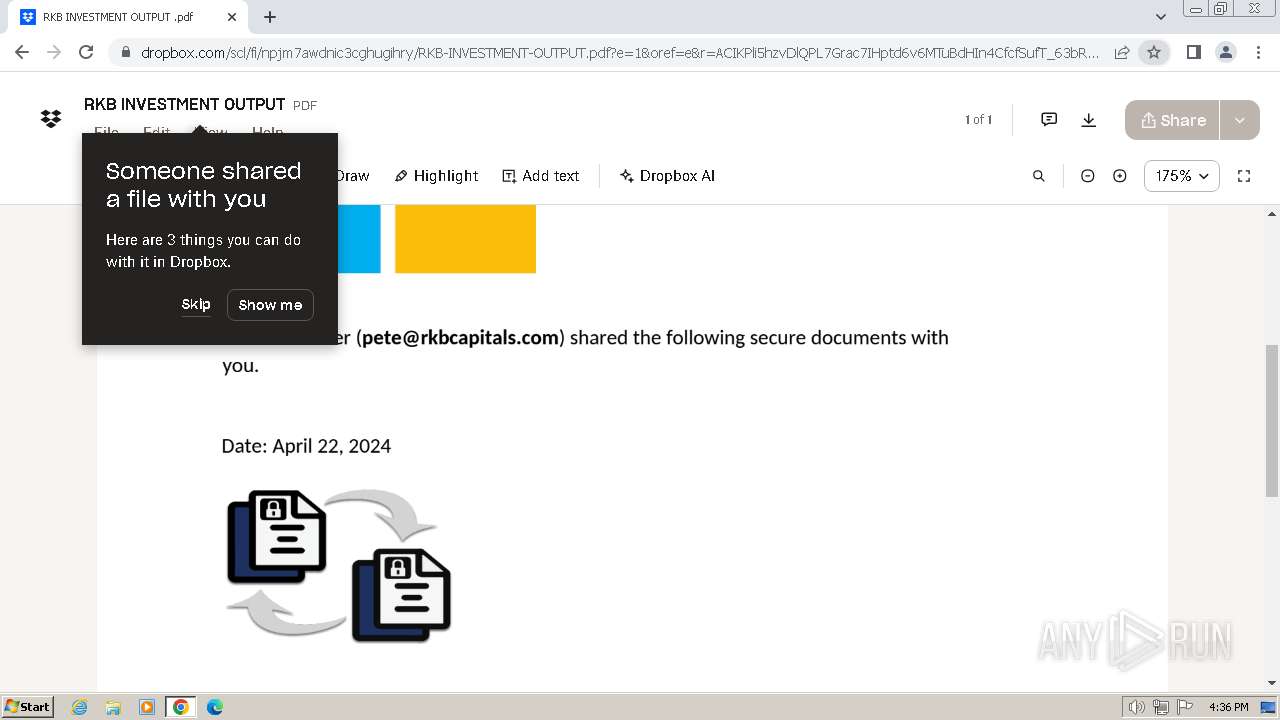This screenshot has height=720, width=1280.
Task: Select the Highlight tool
Action: coord(436,176)
